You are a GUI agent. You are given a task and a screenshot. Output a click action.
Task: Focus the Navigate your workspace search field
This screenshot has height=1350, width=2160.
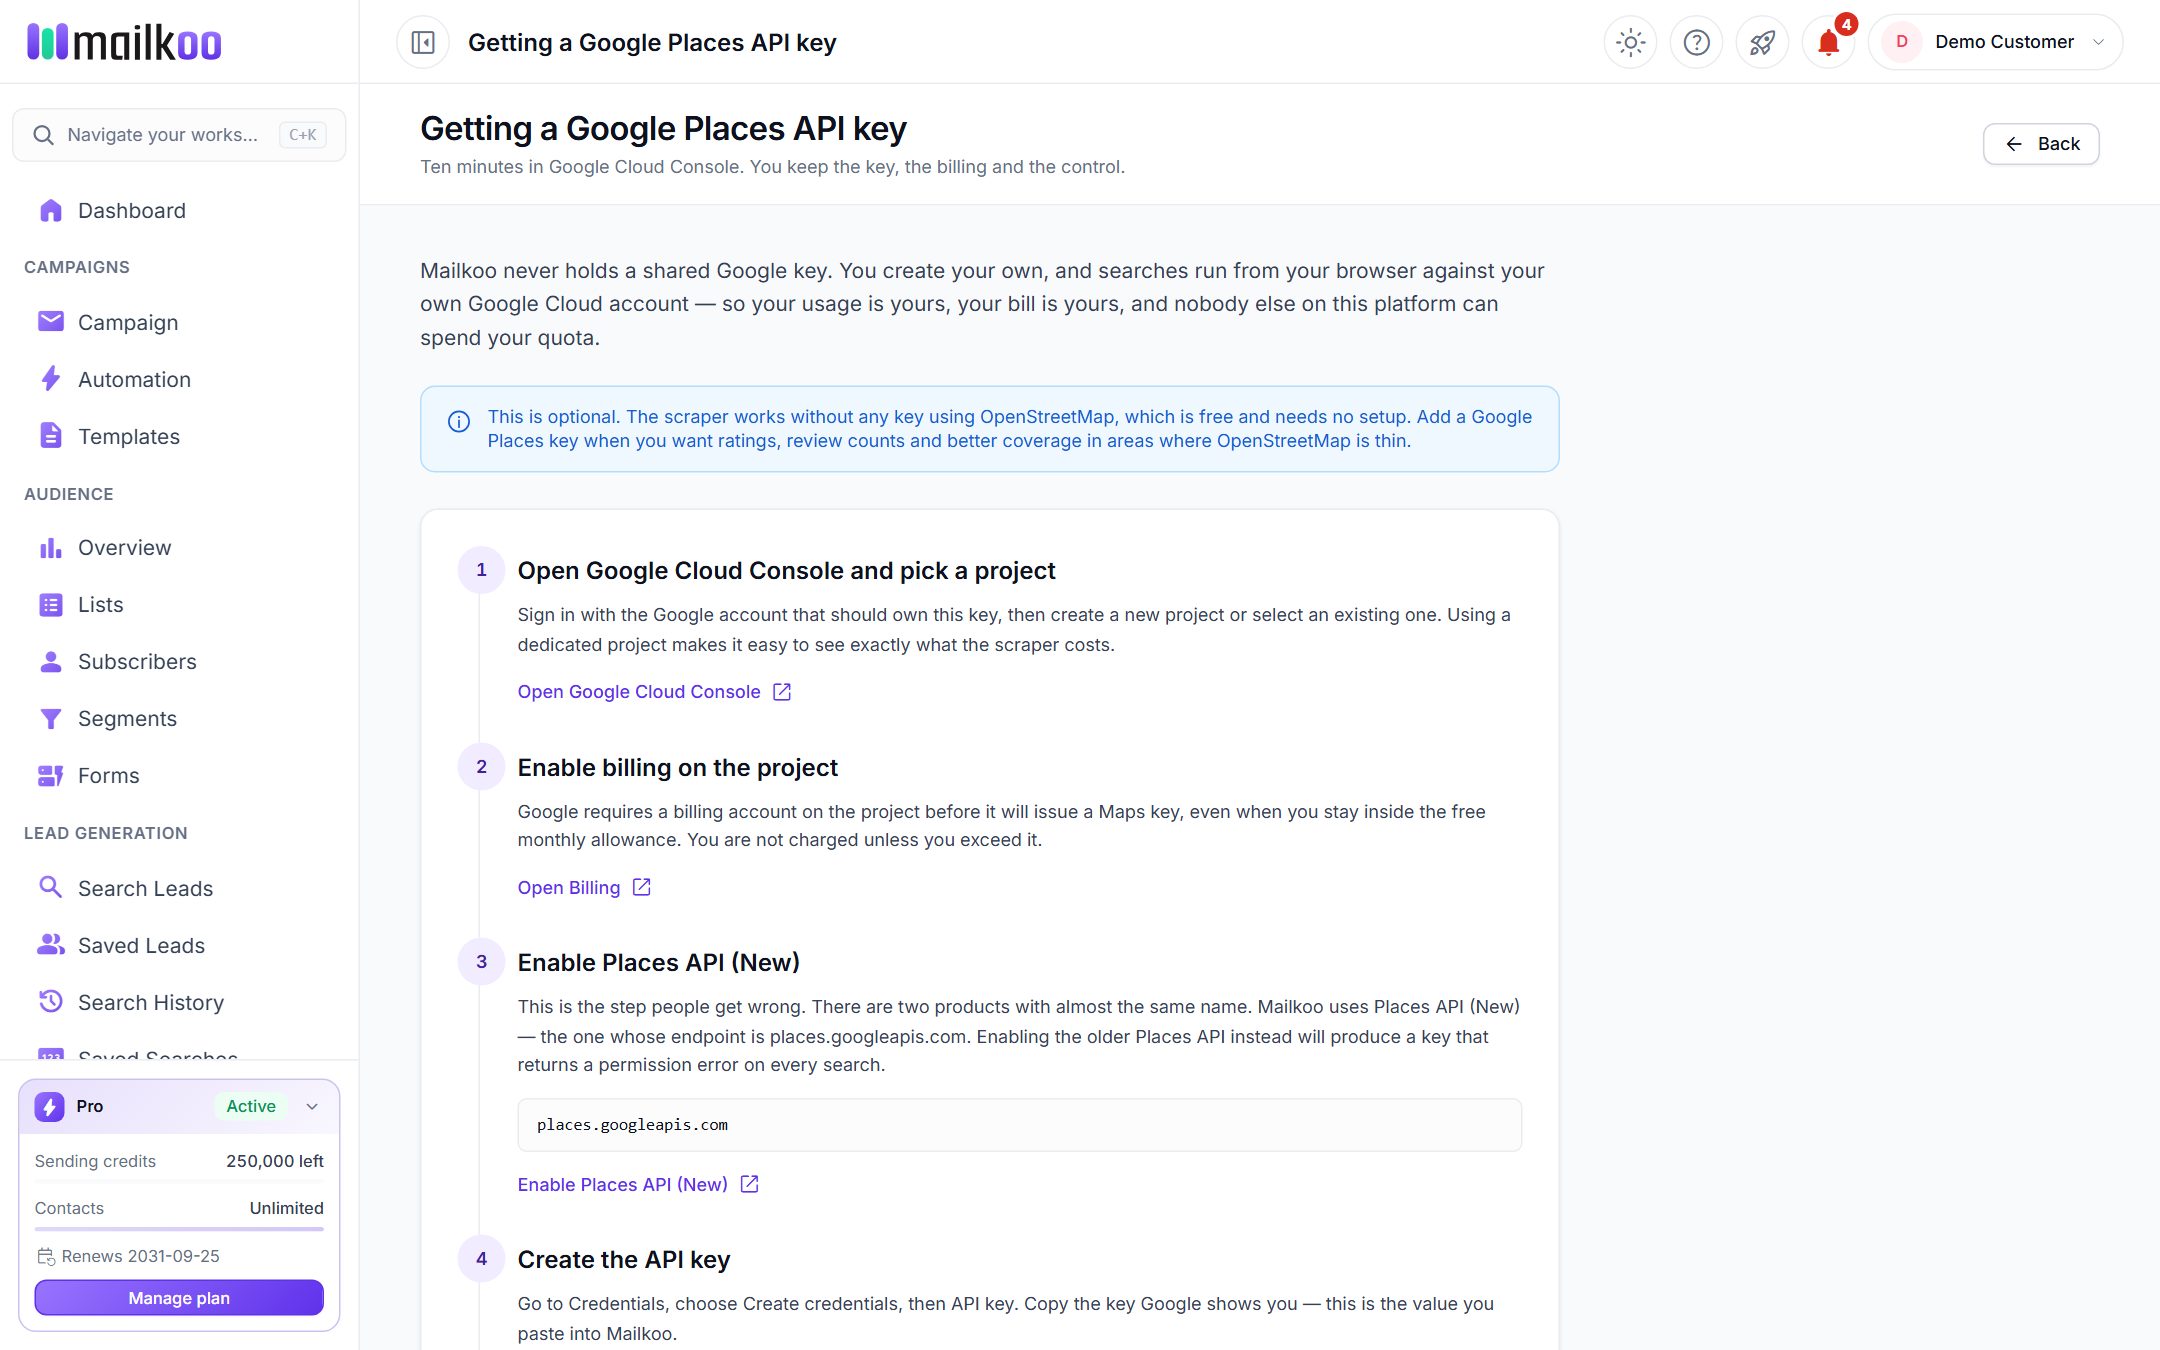pyautogui.click(x=179, y=135)
